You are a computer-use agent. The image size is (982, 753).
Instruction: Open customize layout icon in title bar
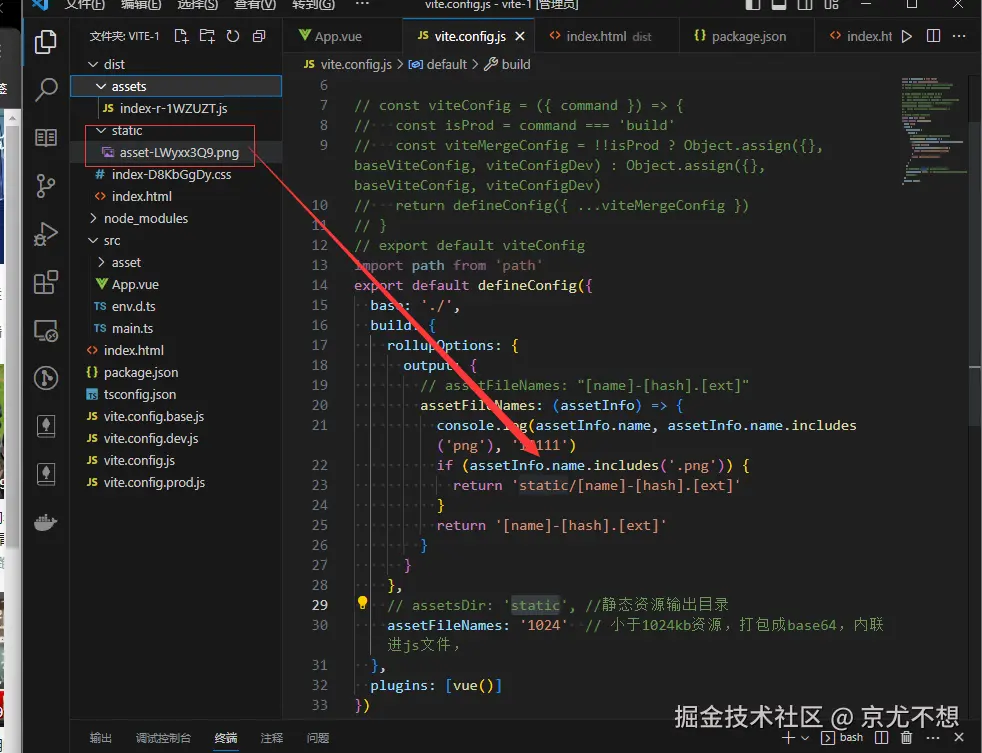[x=832, y=4]
